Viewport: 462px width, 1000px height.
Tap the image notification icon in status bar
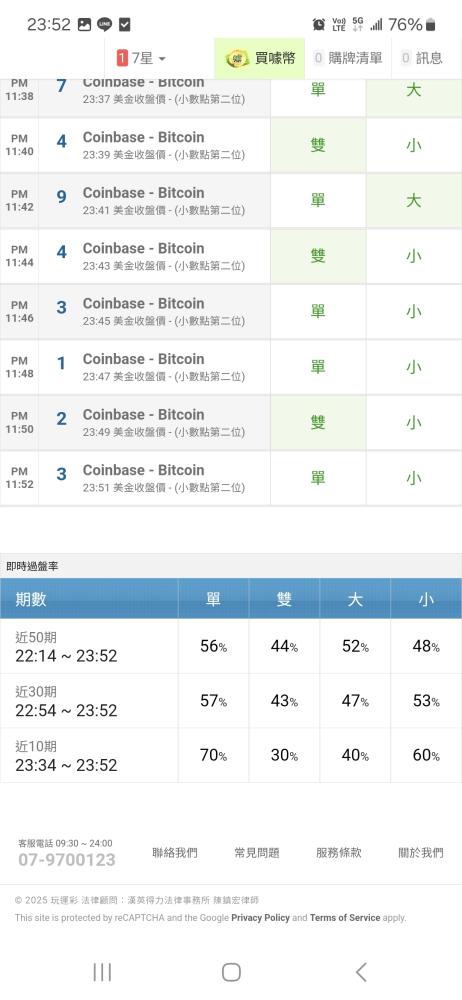point(84,25)
